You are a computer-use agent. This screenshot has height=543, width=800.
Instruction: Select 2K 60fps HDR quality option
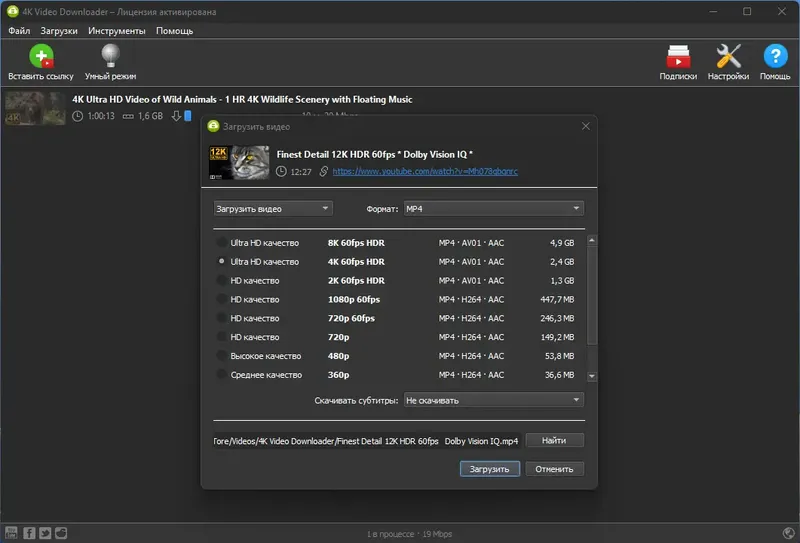point(221,280)
